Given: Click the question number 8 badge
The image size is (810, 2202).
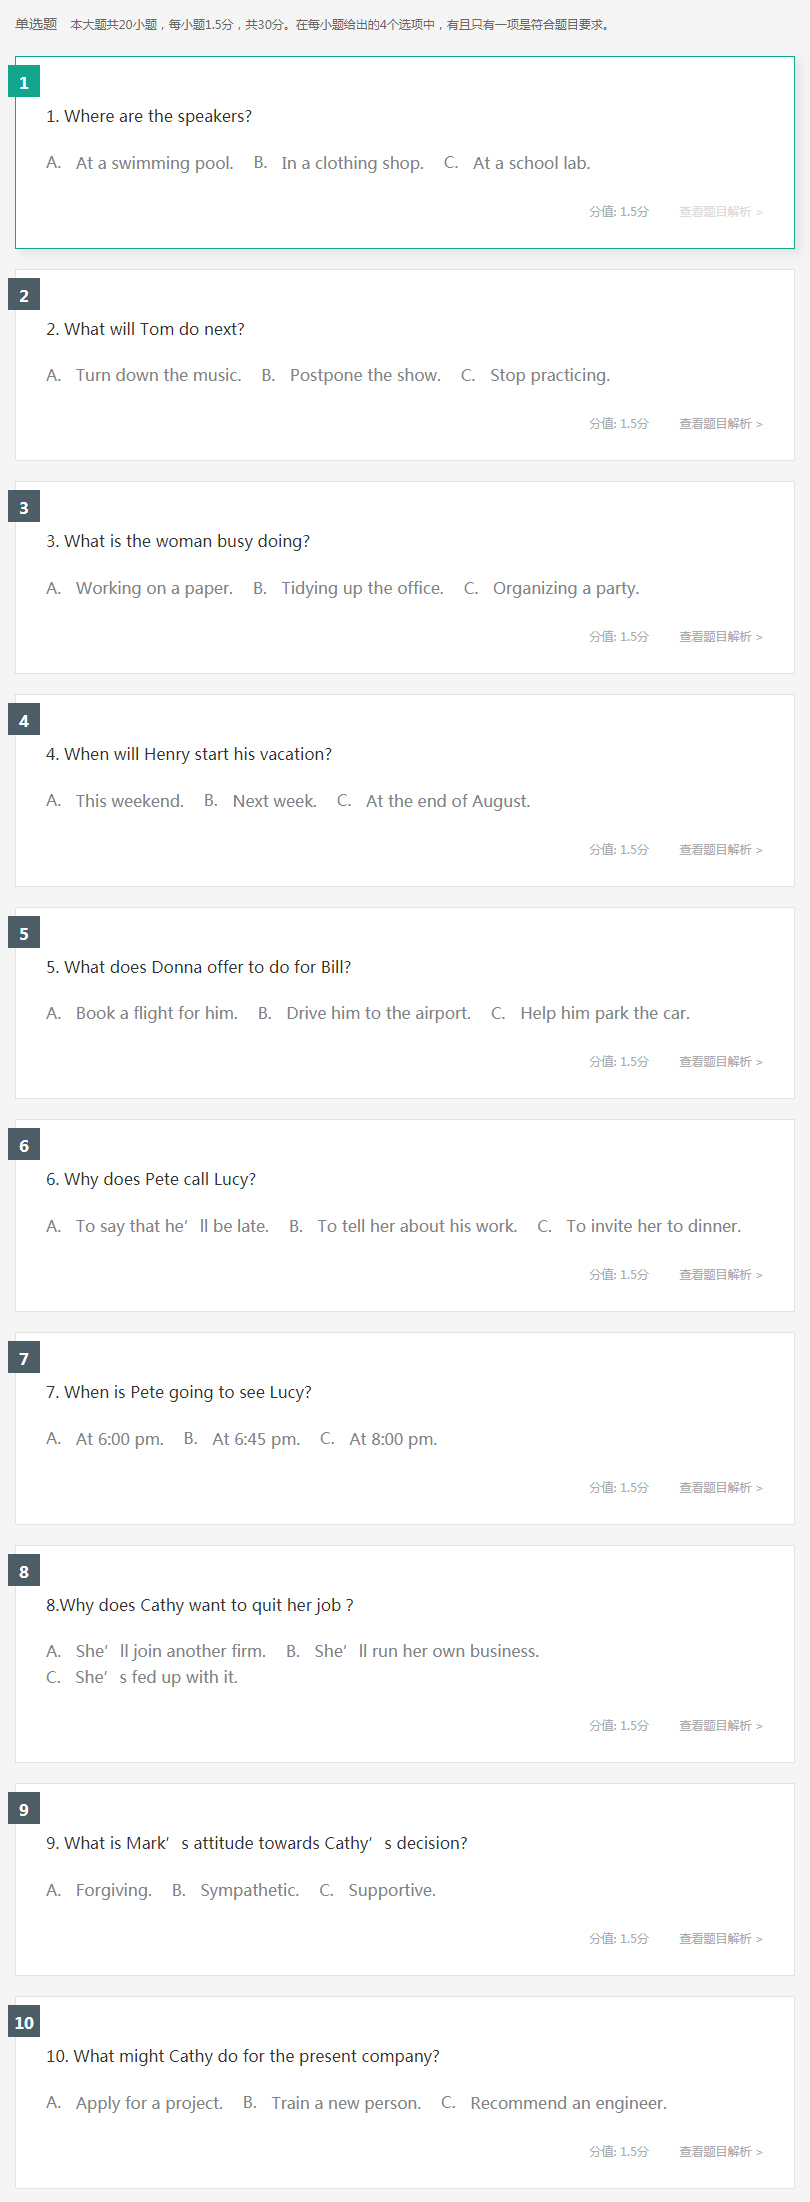Looking at the screenshot, I should (24, 1571).
